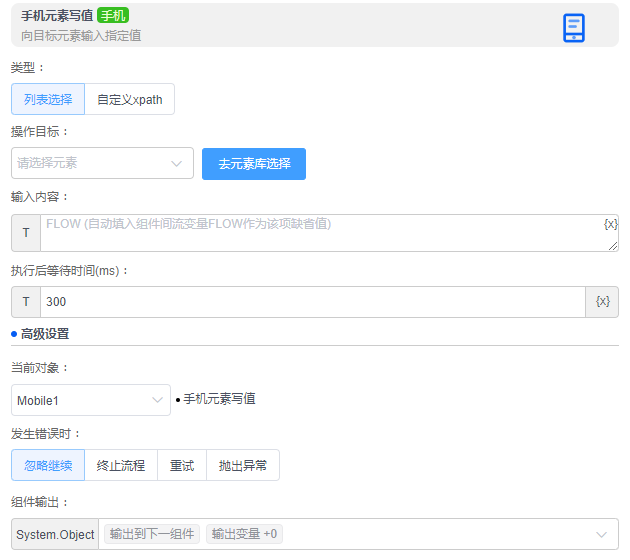Click the 去元素库选择 button

(x=254, y=163)
